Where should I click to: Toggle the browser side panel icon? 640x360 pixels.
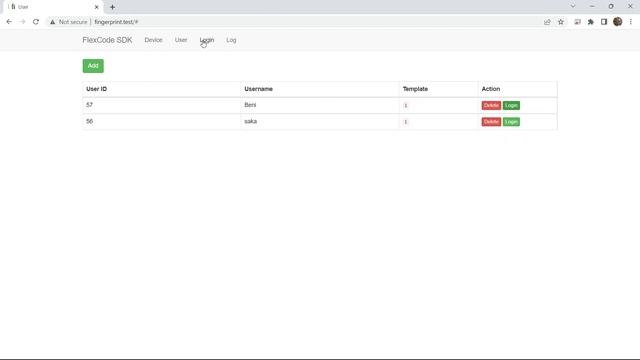click(x=604, y=22)
